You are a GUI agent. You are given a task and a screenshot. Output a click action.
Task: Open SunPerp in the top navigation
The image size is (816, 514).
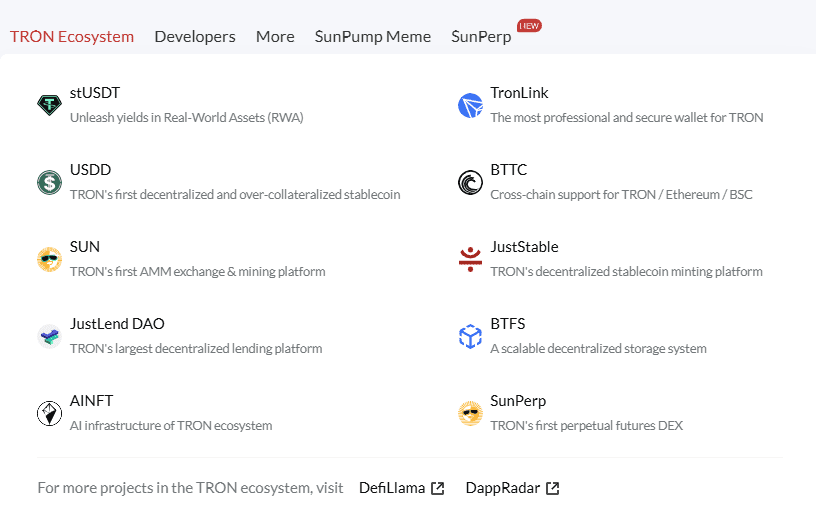481,36
